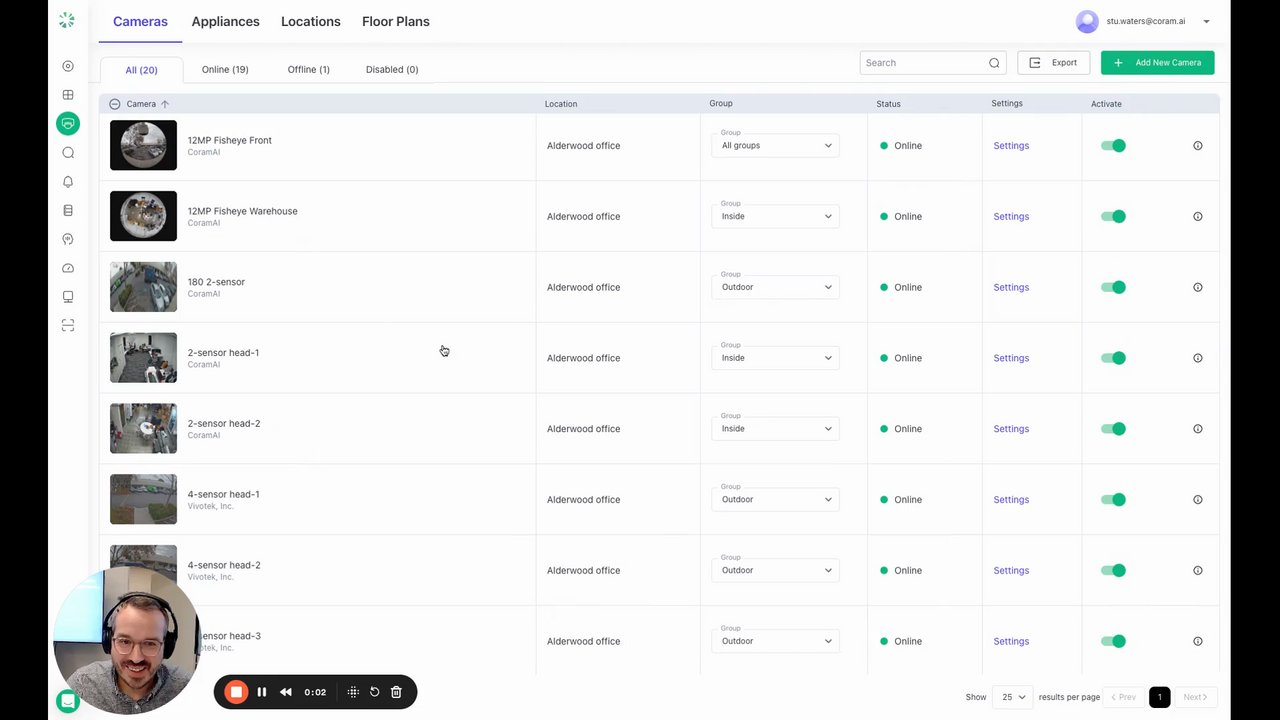Stop the screen recording
1280x720 pixels.
tap(236, 692)
